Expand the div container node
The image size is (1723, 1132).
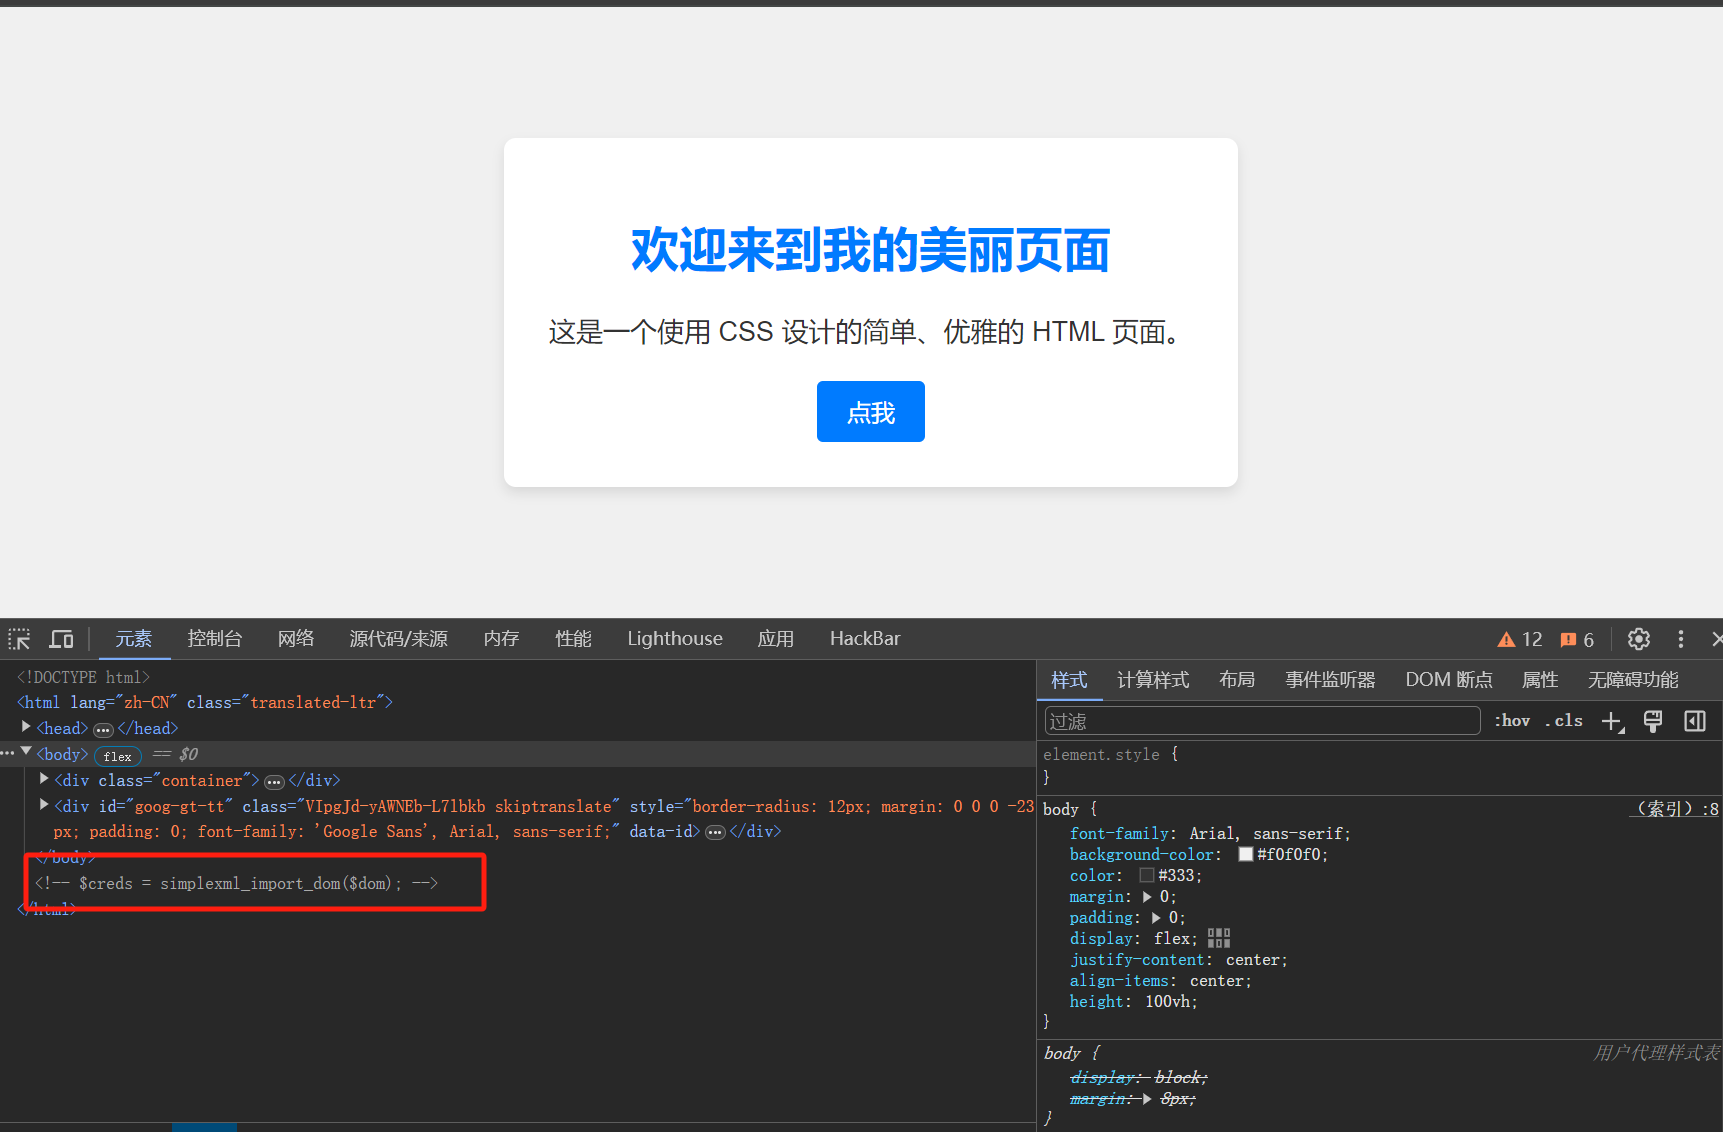[43, 779]
